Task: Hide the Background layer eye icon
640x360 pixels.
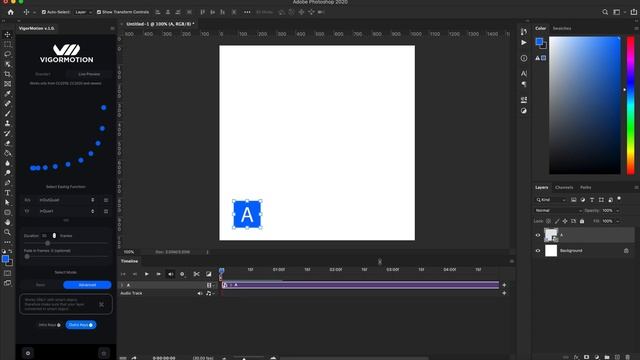Action: click(x=538, y=251)
